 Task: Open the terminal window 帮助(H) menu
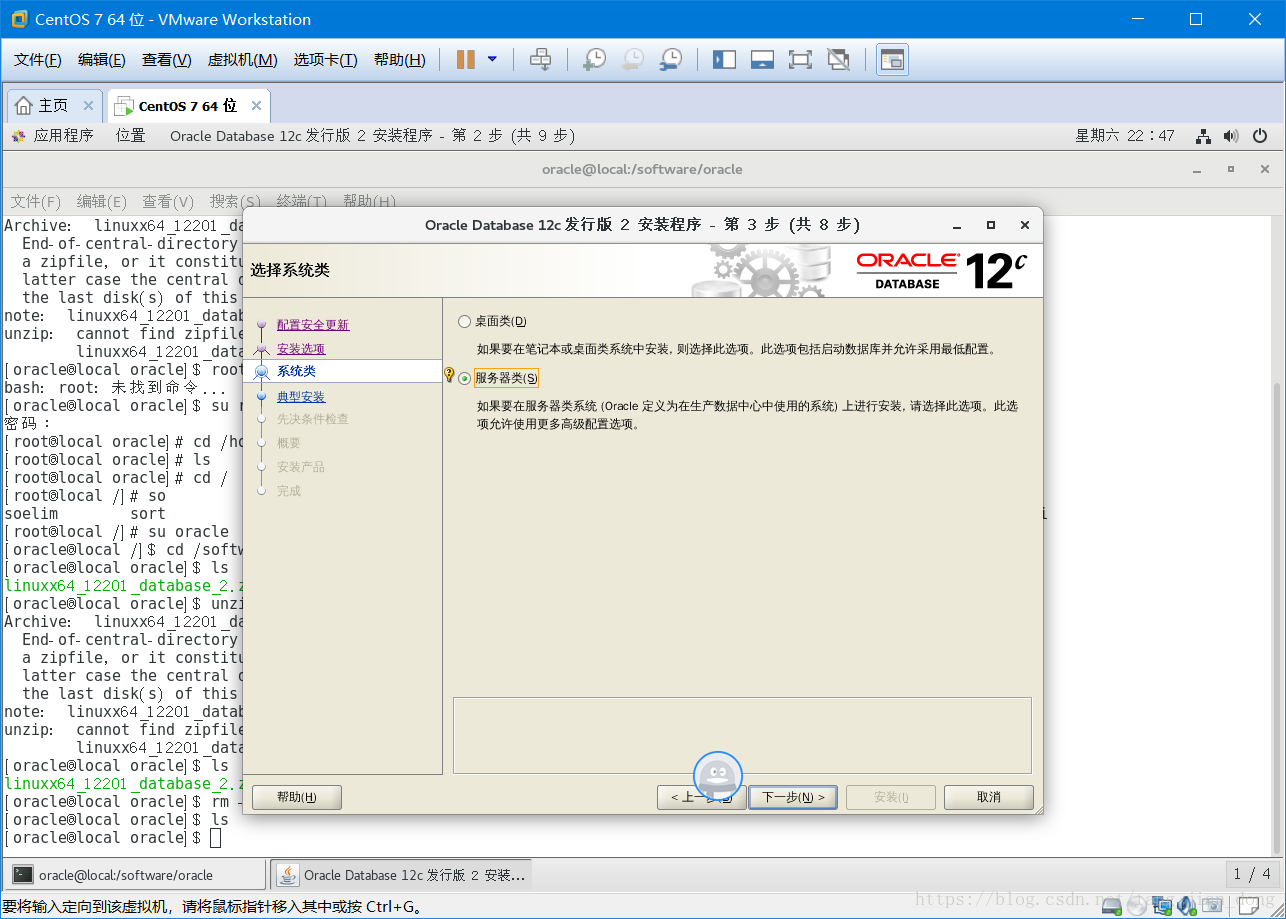[370, 201]
